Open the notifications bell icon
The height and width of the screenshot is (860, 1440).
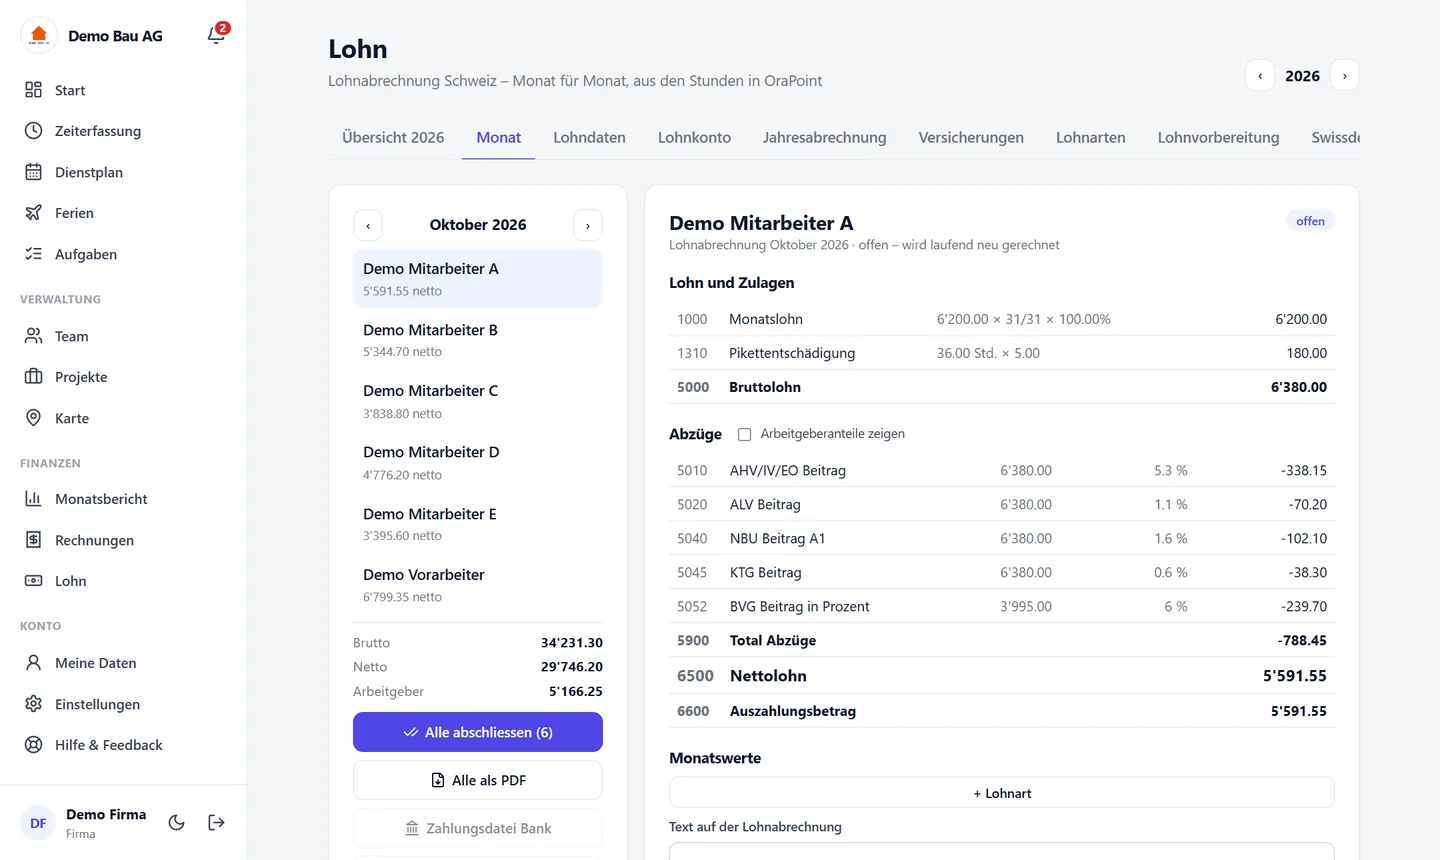pos(216,35)
